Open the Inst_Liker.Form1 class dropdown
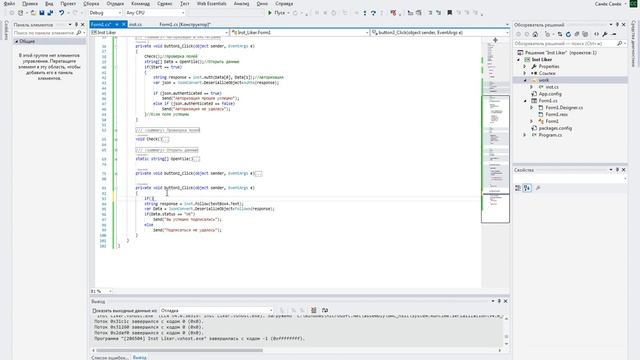Screen dimensions: 640x360 click(299, 33)
